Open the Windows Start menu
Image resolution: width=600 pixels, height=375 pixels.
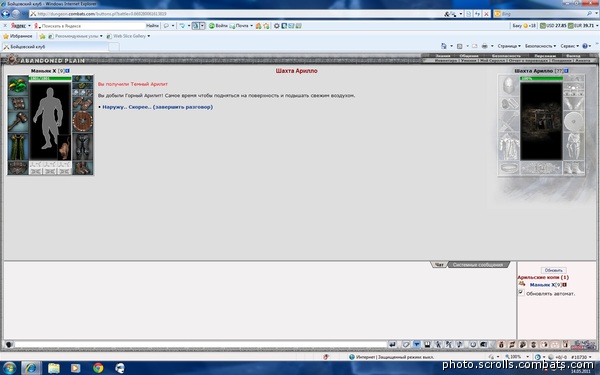coord(9,368)
